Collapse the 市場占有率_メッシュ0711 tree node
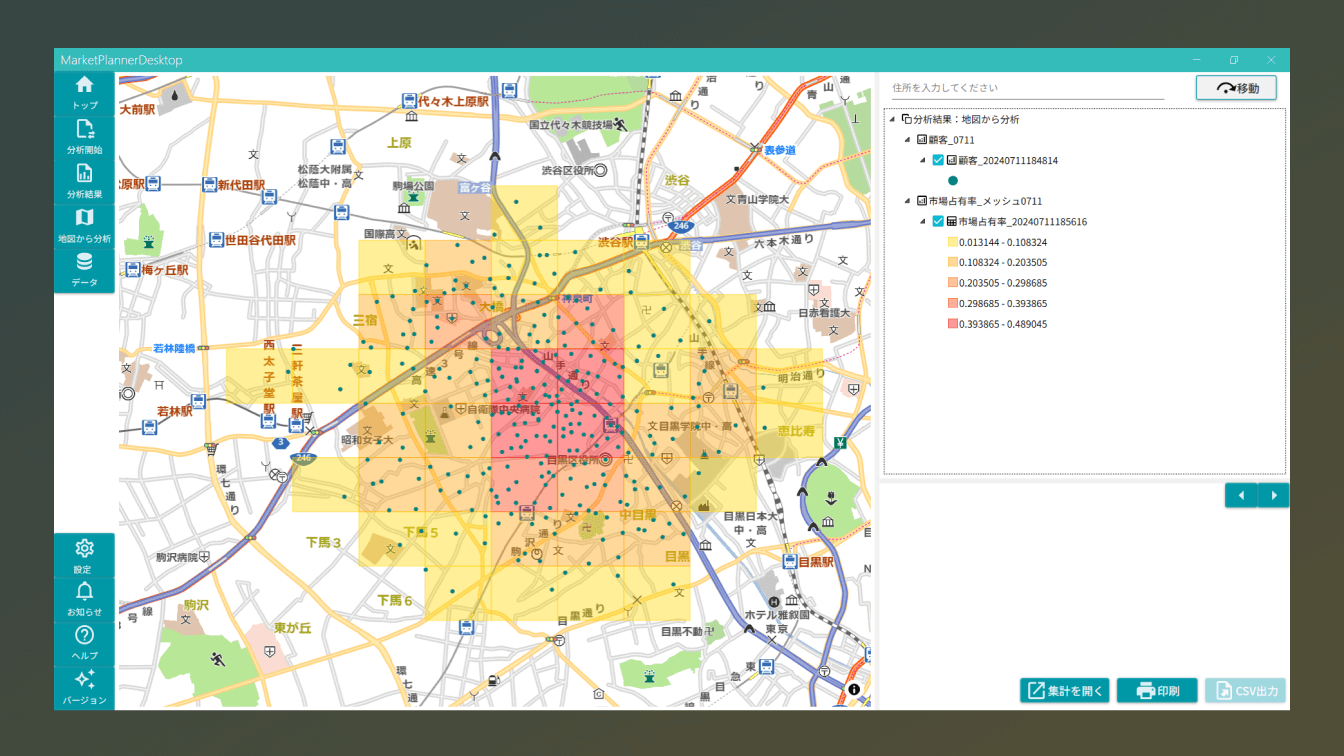Viewport: 1344px width, 756px height. (908, 201)
